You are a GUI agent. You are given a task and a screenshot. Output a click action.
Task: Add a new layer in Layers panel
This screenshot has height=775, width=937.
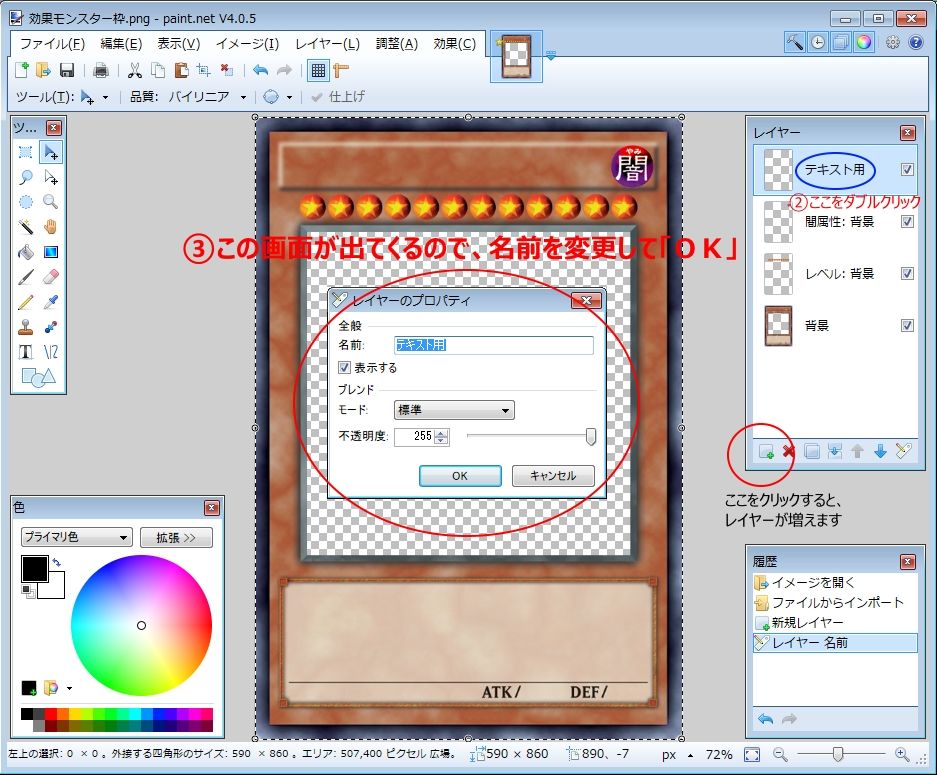click(x=766, y=452)
